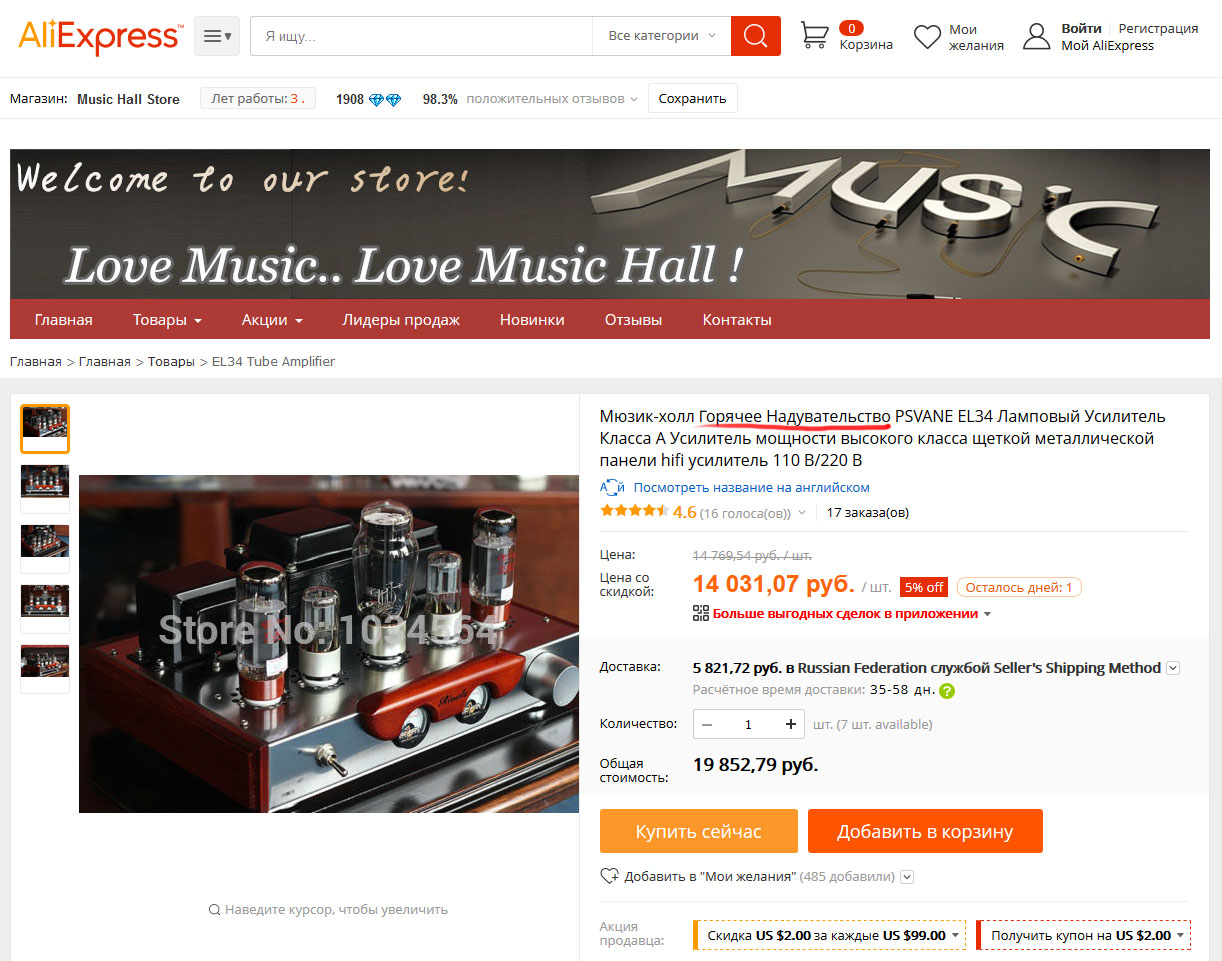Open the hamburger categories menu icon

[x=217, y=36]
